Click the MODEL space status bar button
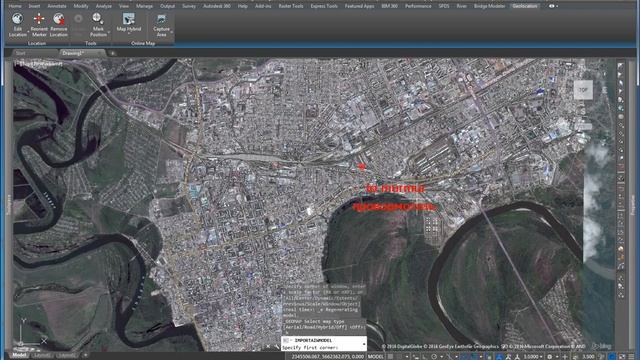 click(376, 356)
